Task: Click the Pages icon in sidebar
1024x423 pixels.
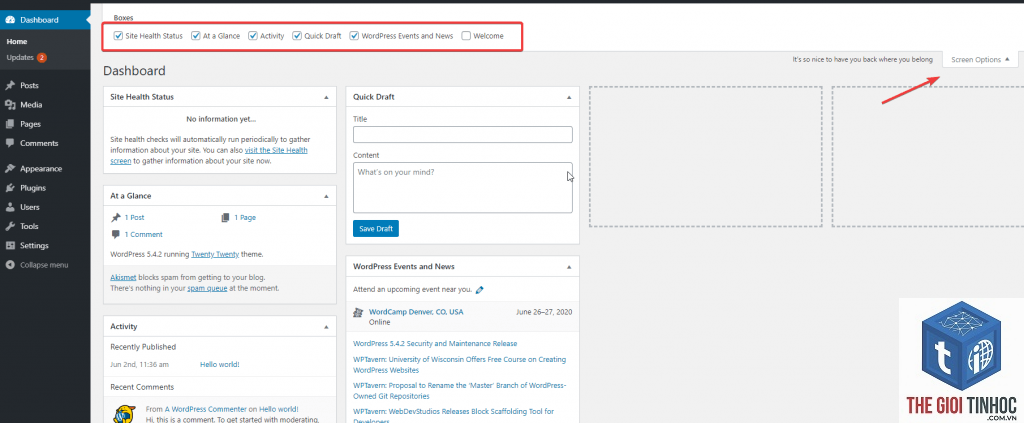Action: [10, 124]
